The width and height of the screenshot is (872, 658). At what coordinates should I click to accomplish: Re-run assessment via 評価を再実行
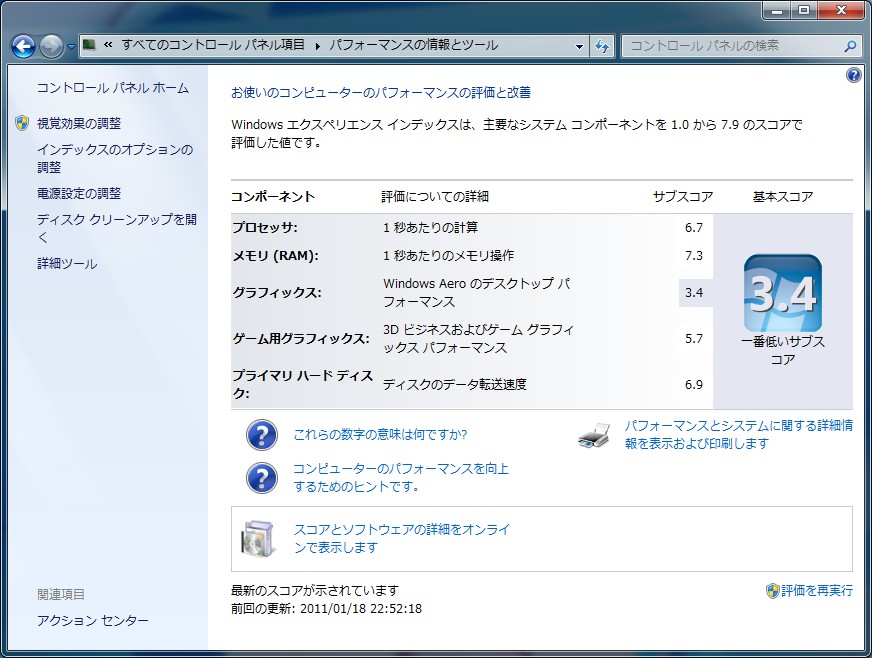point(816,591)
